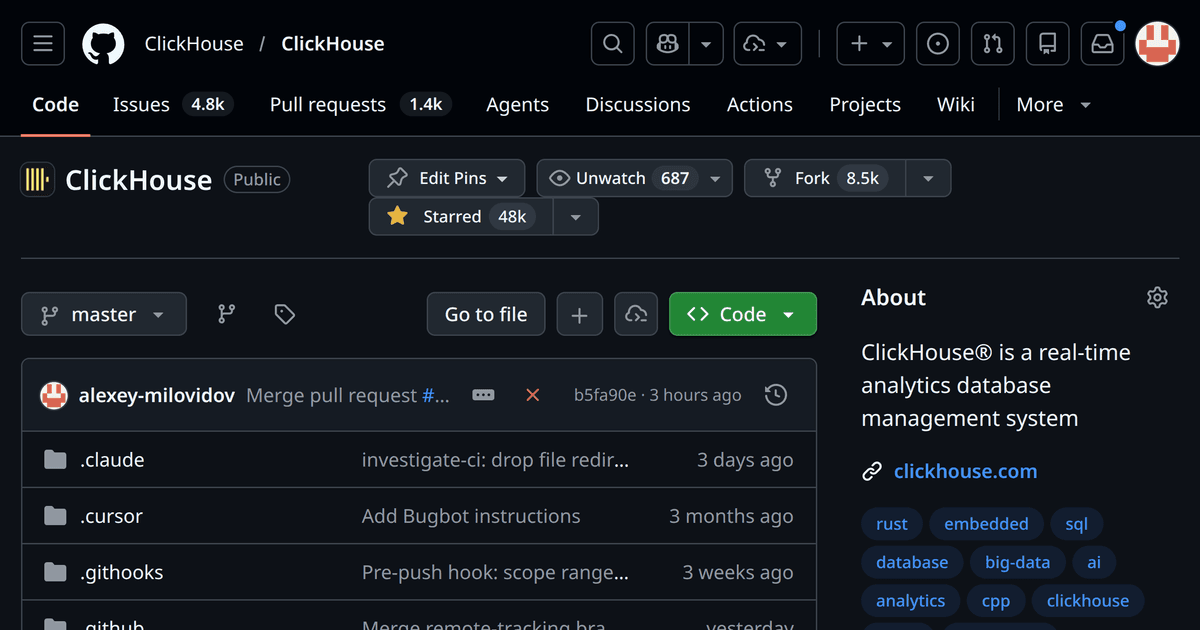This screenshot has height=630, width=1200.
Task: View your pull requests icon in header
Action: 993,44
